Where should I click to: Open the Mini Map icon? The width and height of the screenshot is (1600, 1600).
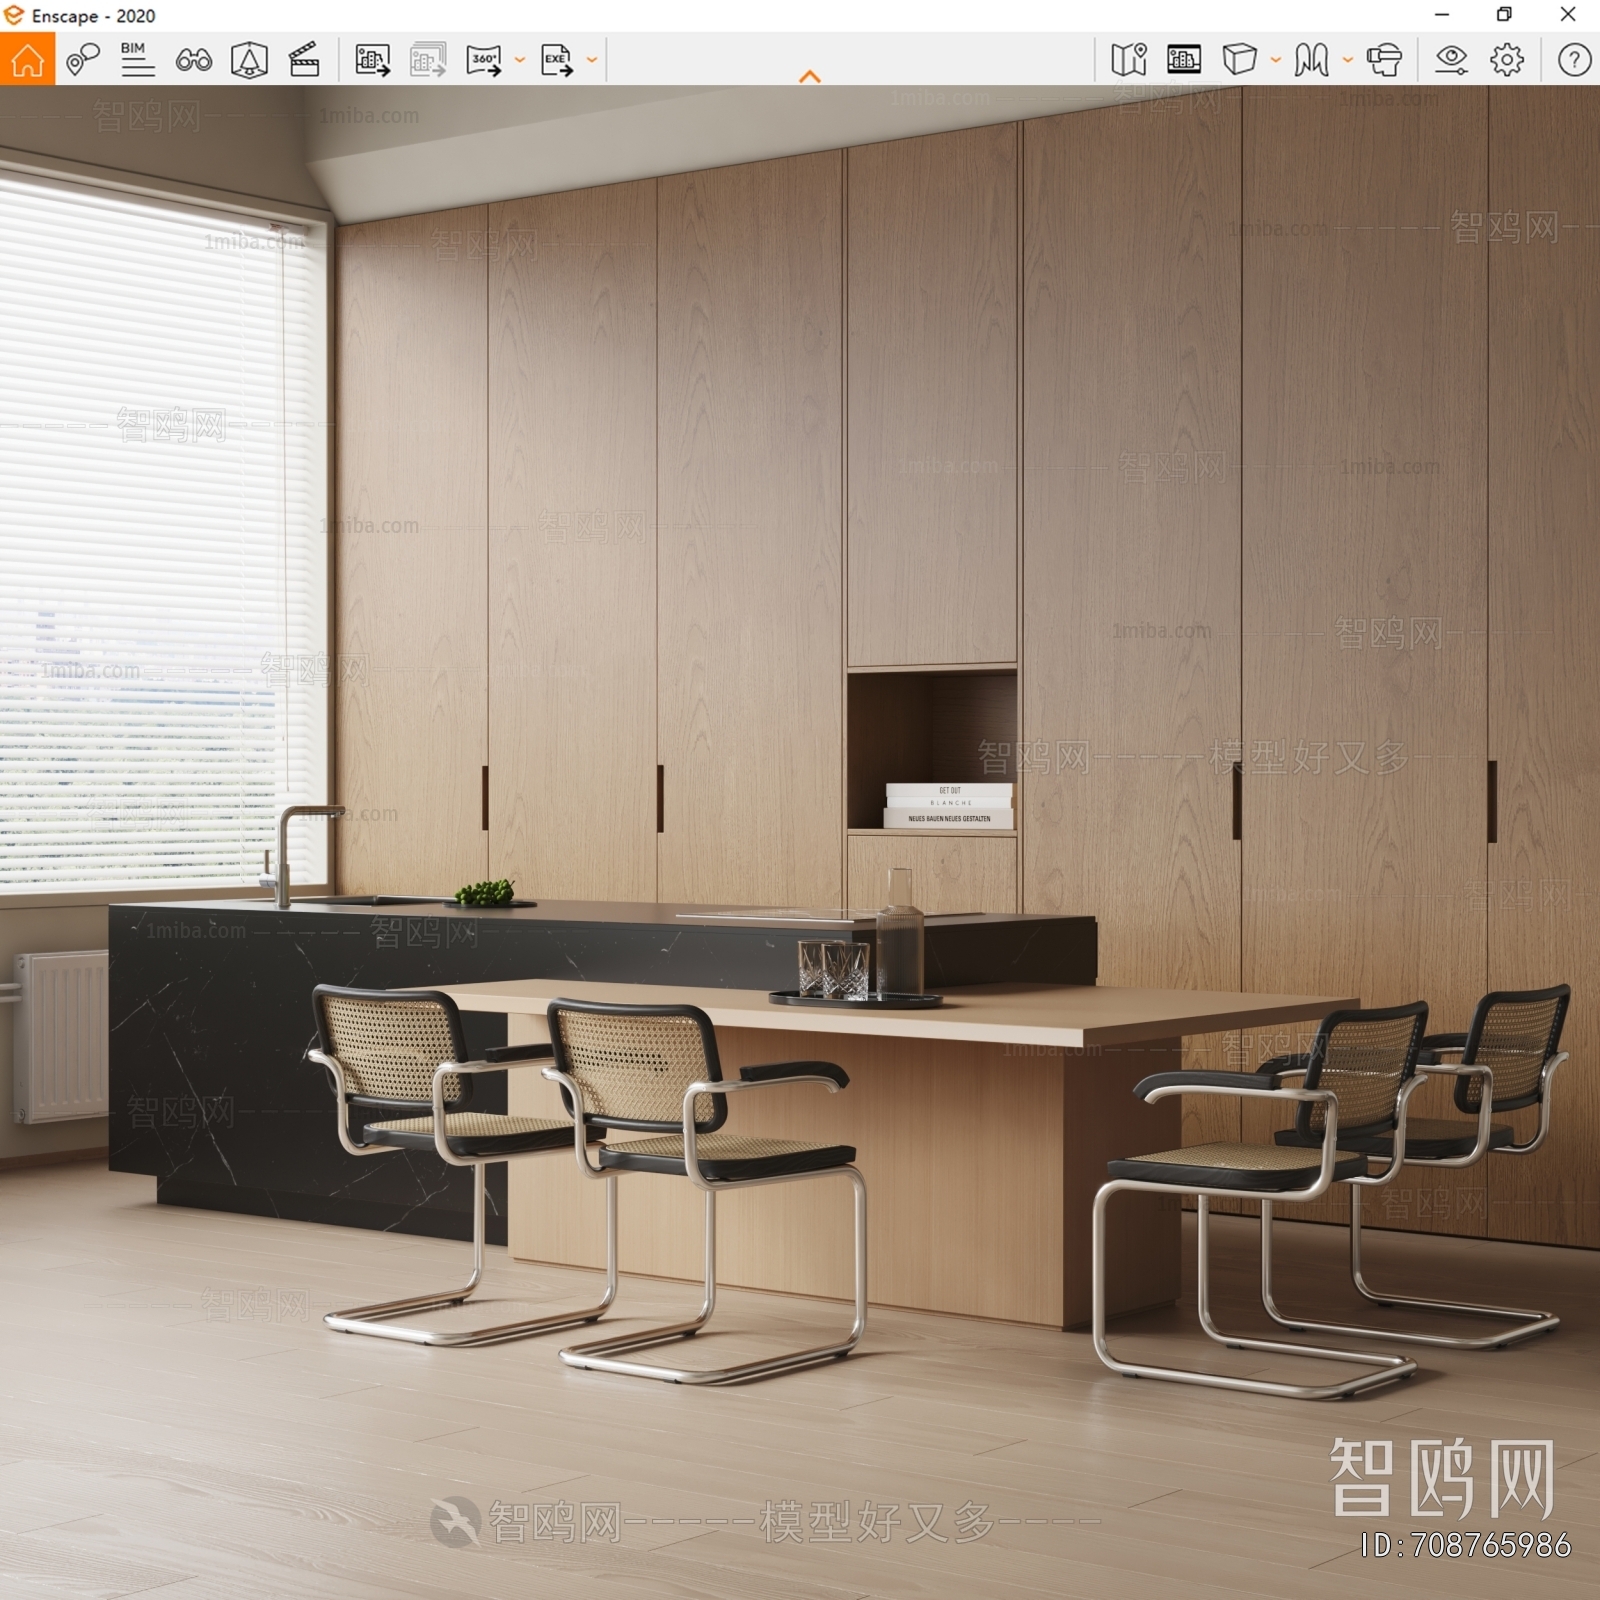click(x=1129, y=60)
